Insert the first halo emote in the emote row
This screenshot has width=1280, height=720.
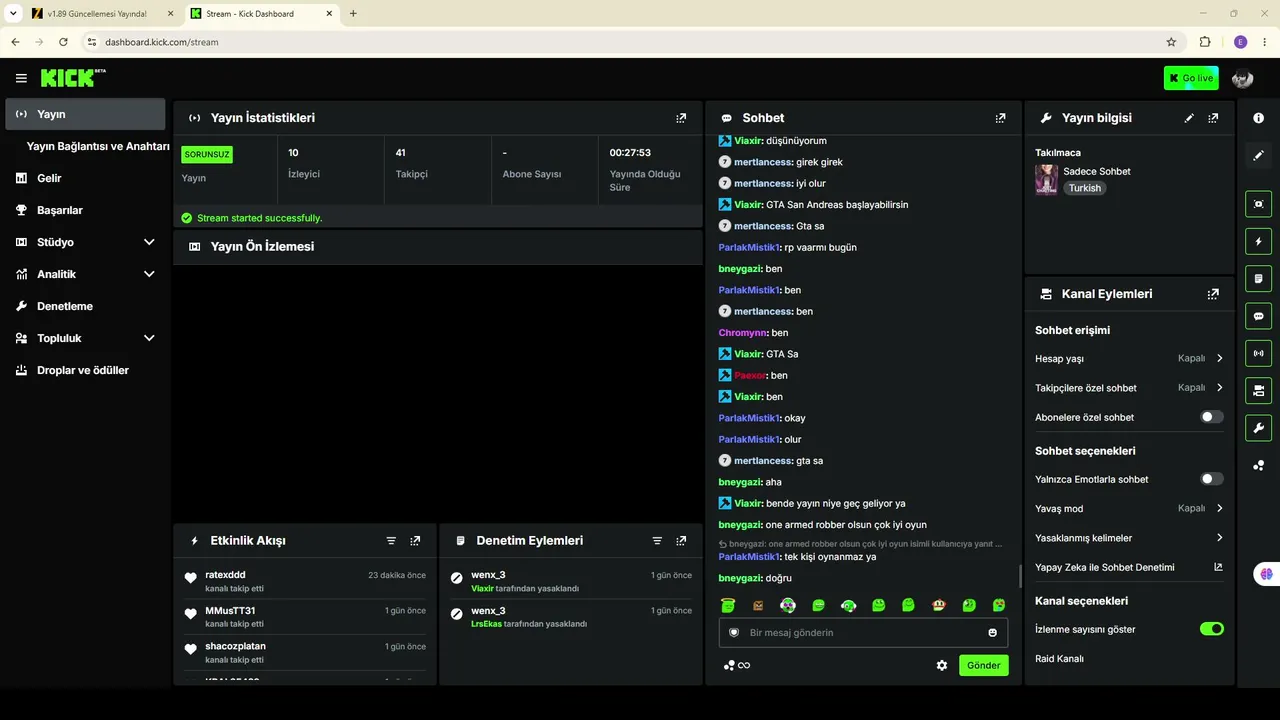[x=728, y=605]
